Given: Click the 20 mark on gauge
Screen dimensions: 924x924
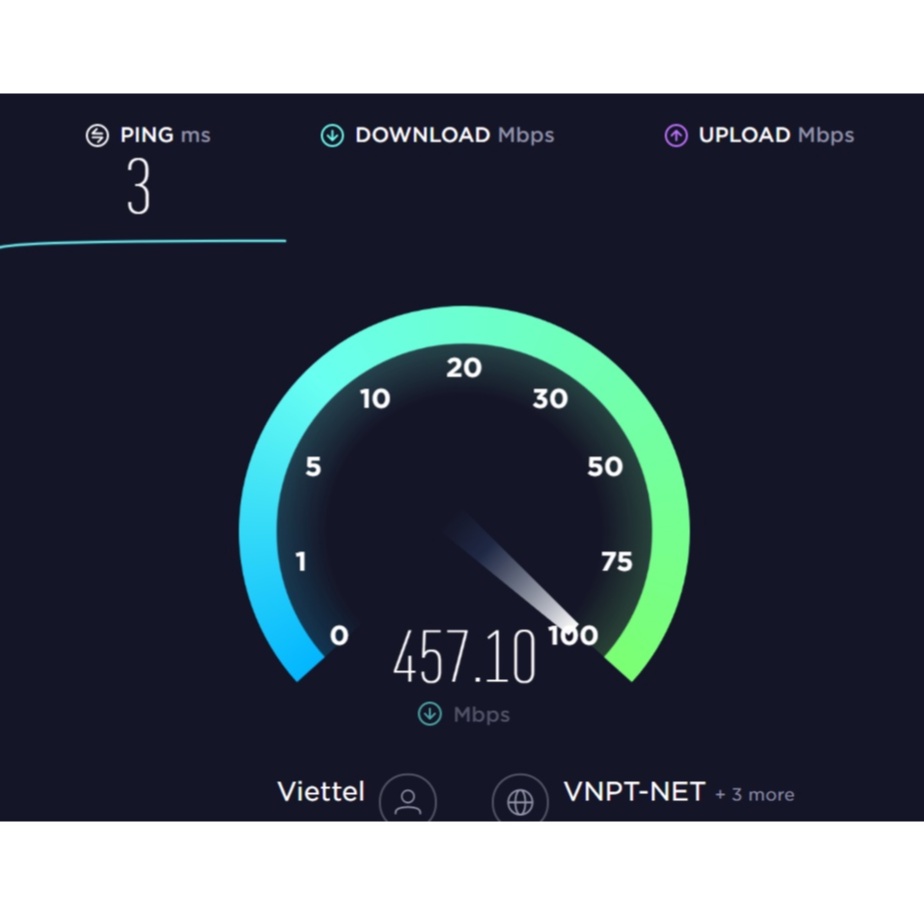Looking at the screenshot, I should pos(464,368).
